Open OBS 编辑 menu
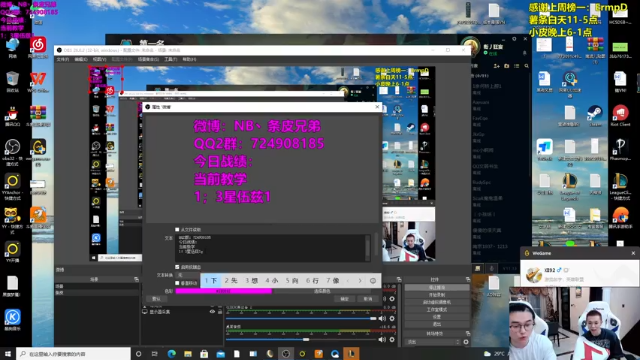640x360 pixels. pos(81,59)
